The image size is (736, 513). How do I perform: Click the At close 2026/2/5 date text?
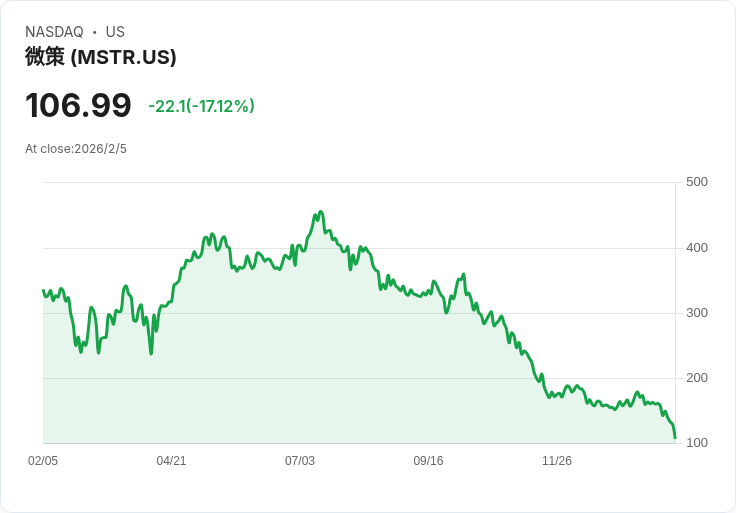[x=76, y=149]
